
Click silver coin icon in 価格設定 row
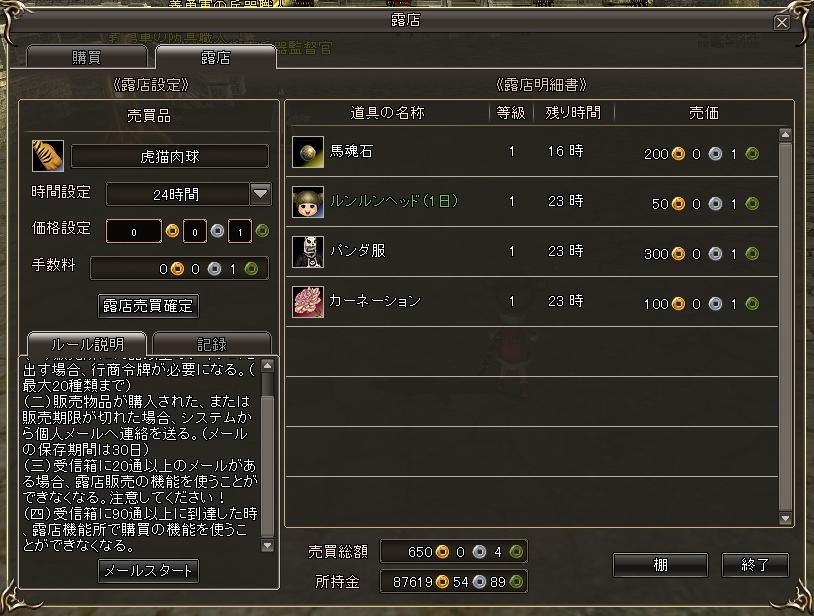pos(218,230)
